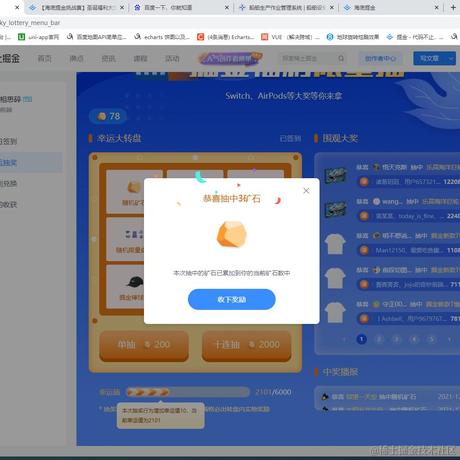Switch to the 船舶生产作业管理系统 browser tab
The height and width of the screenshot is (460, 460).
click(287, 7)
